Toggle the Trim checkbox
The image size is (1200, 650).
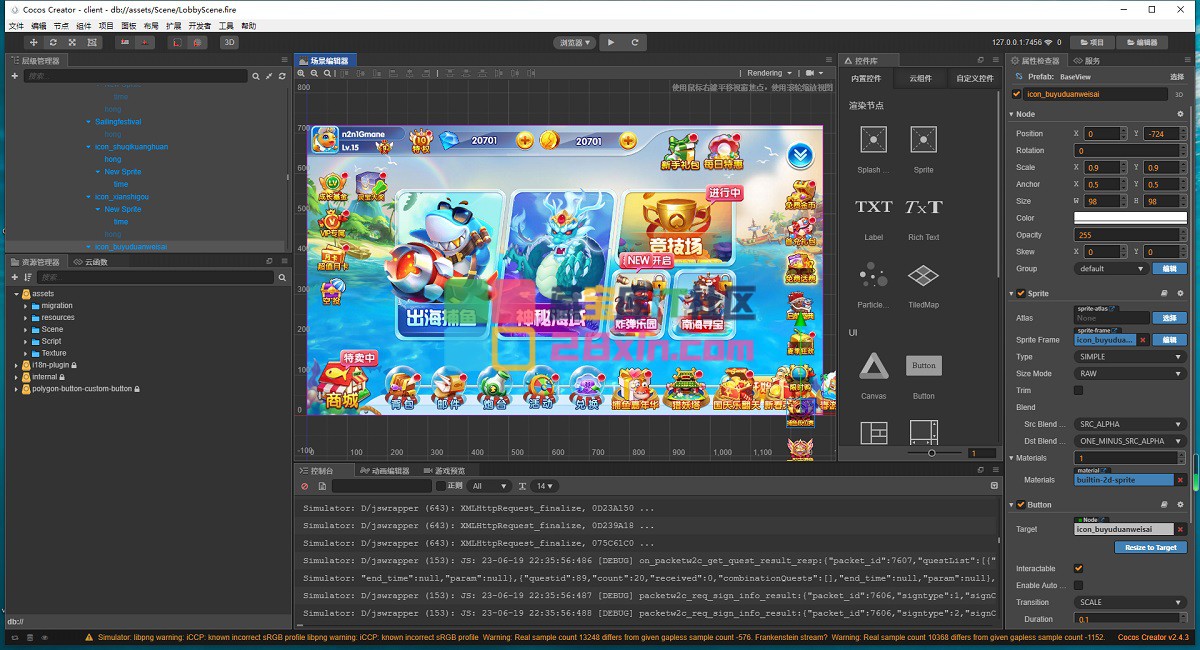pos(1078,390)
